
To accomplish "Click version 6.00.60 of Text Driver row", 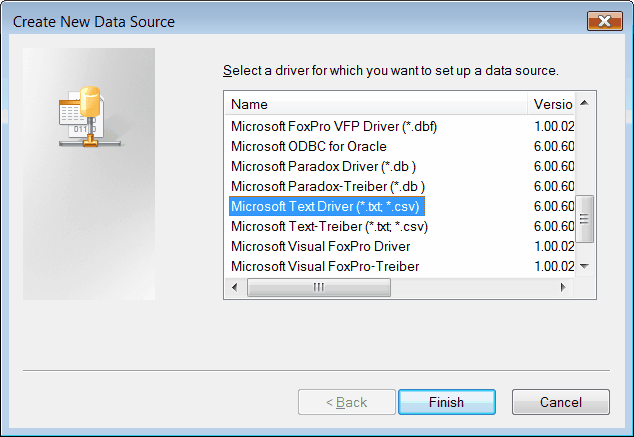I will (554, 206).
